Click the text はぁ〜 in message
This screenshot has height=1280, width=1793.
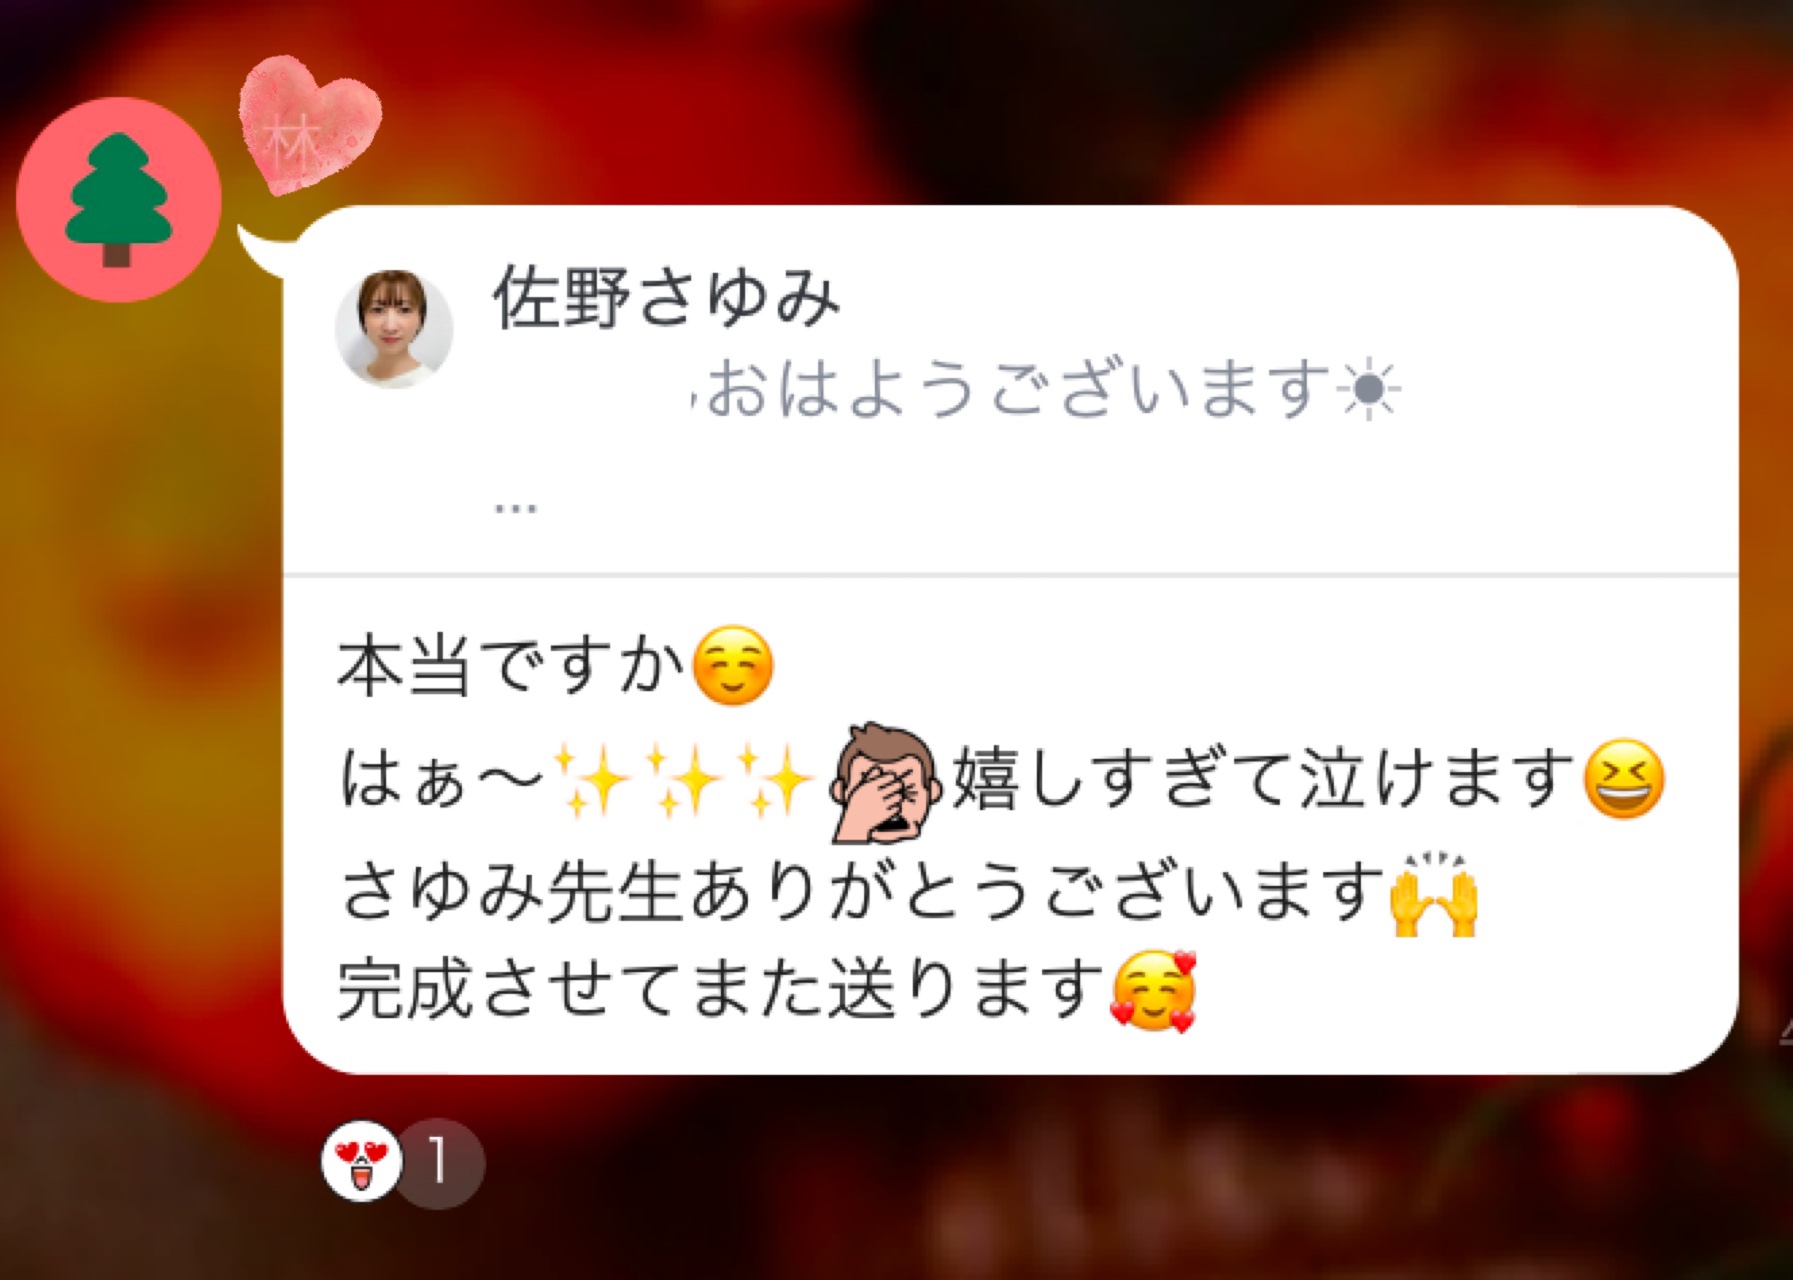443,780
